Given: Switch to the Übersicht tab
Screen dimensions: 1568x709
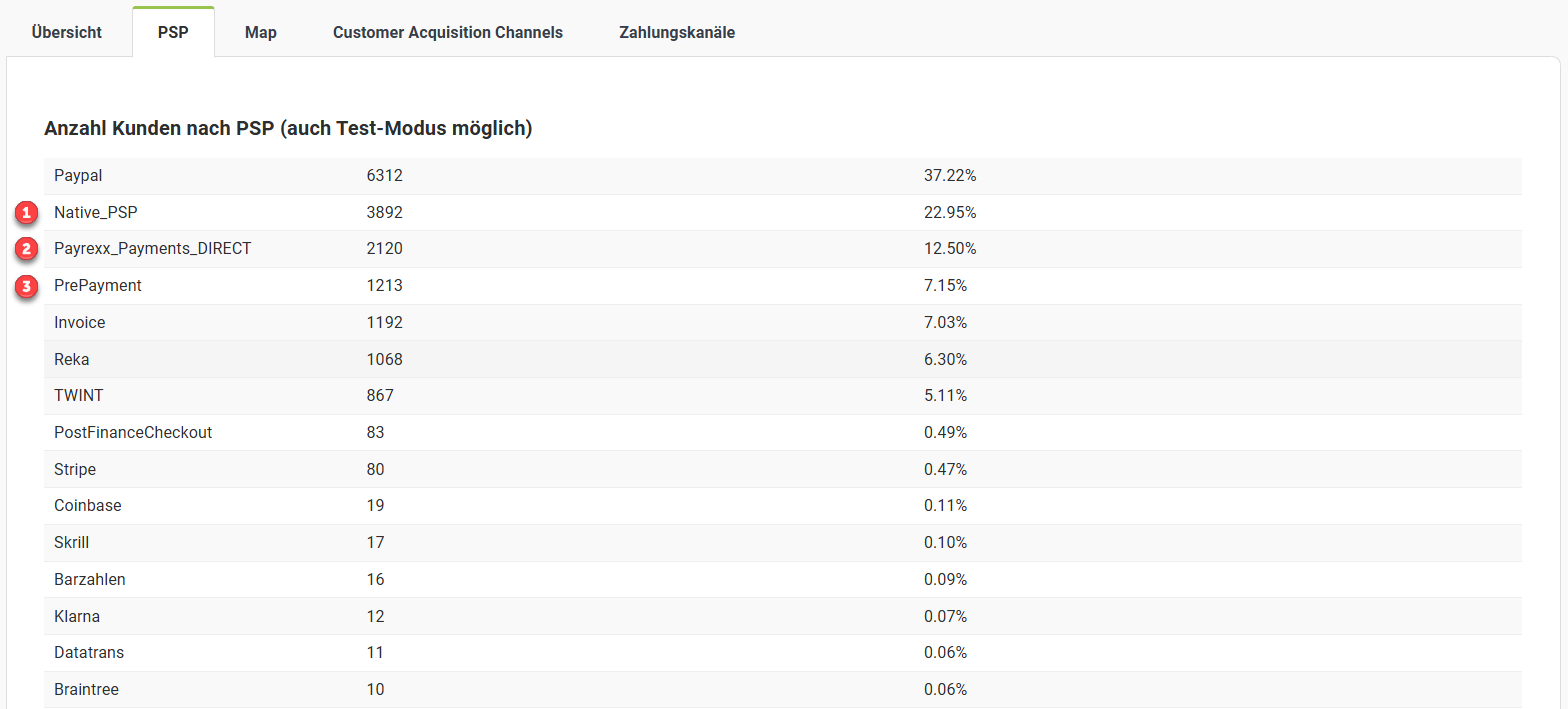Looking at the screenshot, I should (x=67, y=32).
